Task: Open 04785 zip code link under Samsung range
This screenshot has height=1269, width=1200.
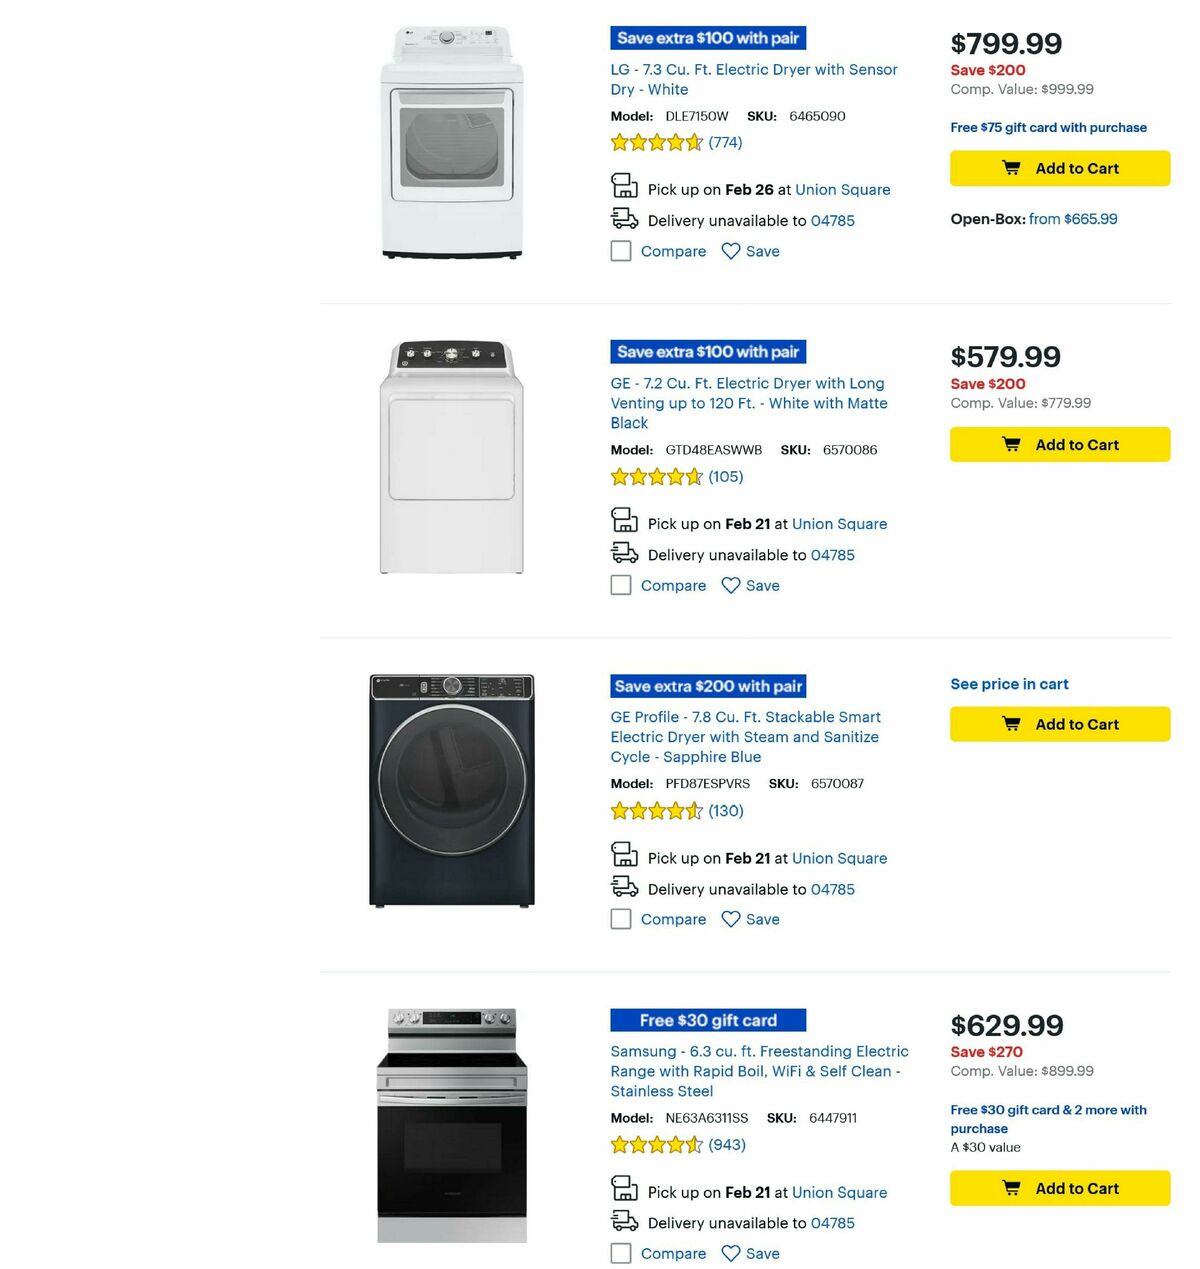Action: pos(832,1222)
